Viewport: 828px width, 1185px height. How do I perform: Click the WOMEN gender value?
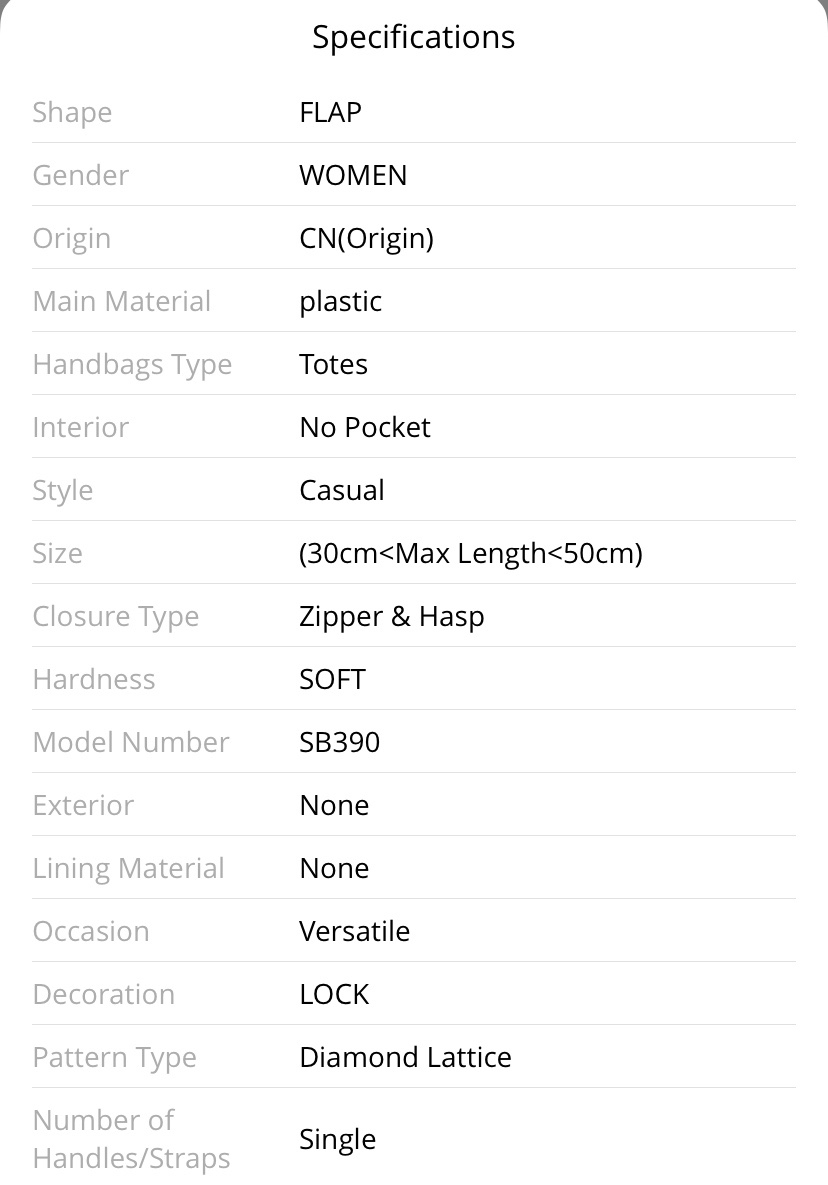pos(353,175)
